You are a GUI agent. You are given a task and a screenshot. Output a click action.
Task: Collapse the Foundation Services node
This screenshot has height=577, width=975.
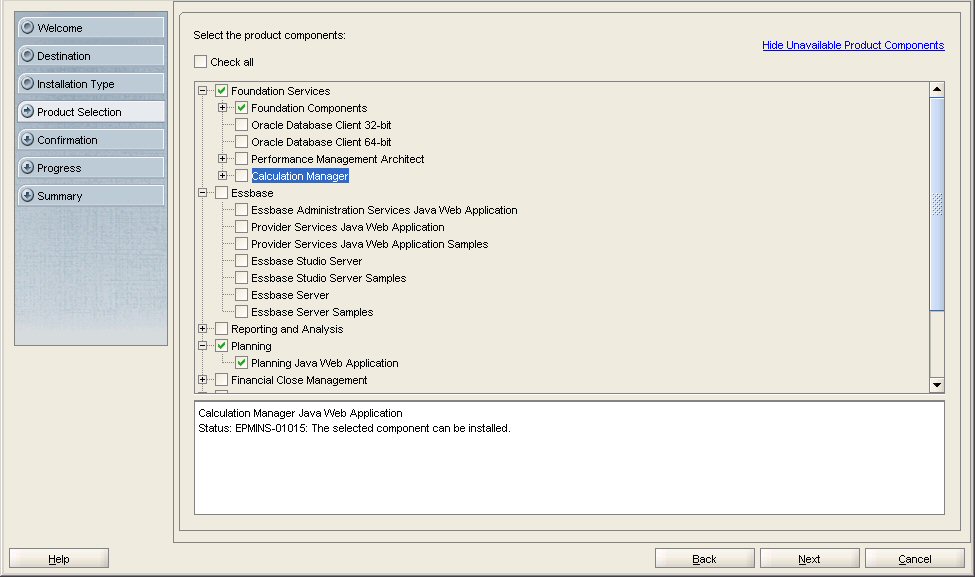tap(203, 91)
